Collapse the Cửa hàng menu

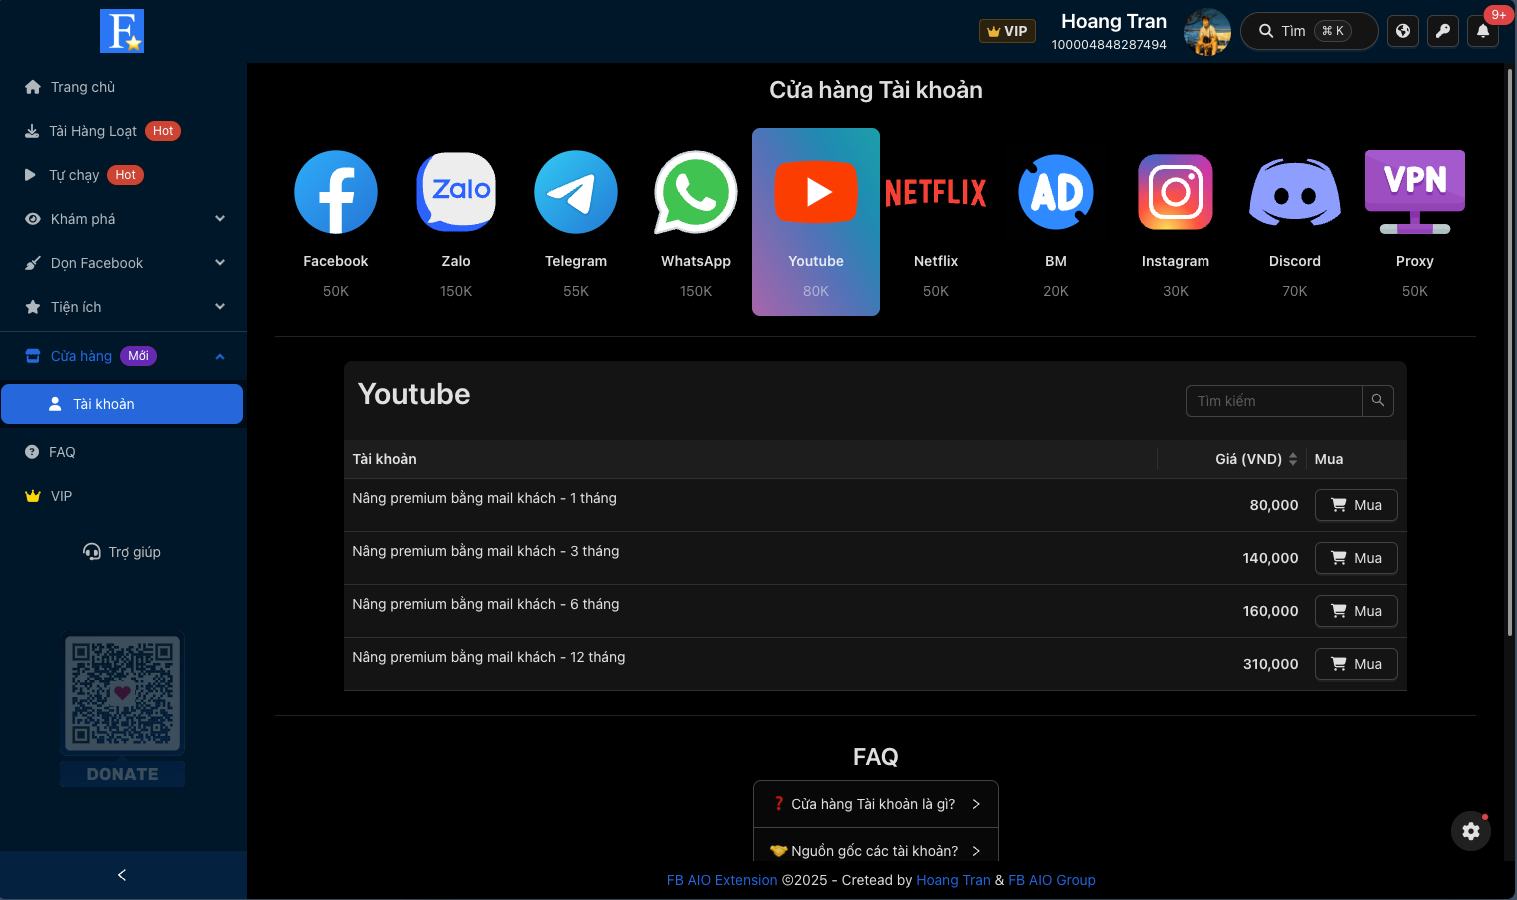pyautogui.click(x=124, y=356)
